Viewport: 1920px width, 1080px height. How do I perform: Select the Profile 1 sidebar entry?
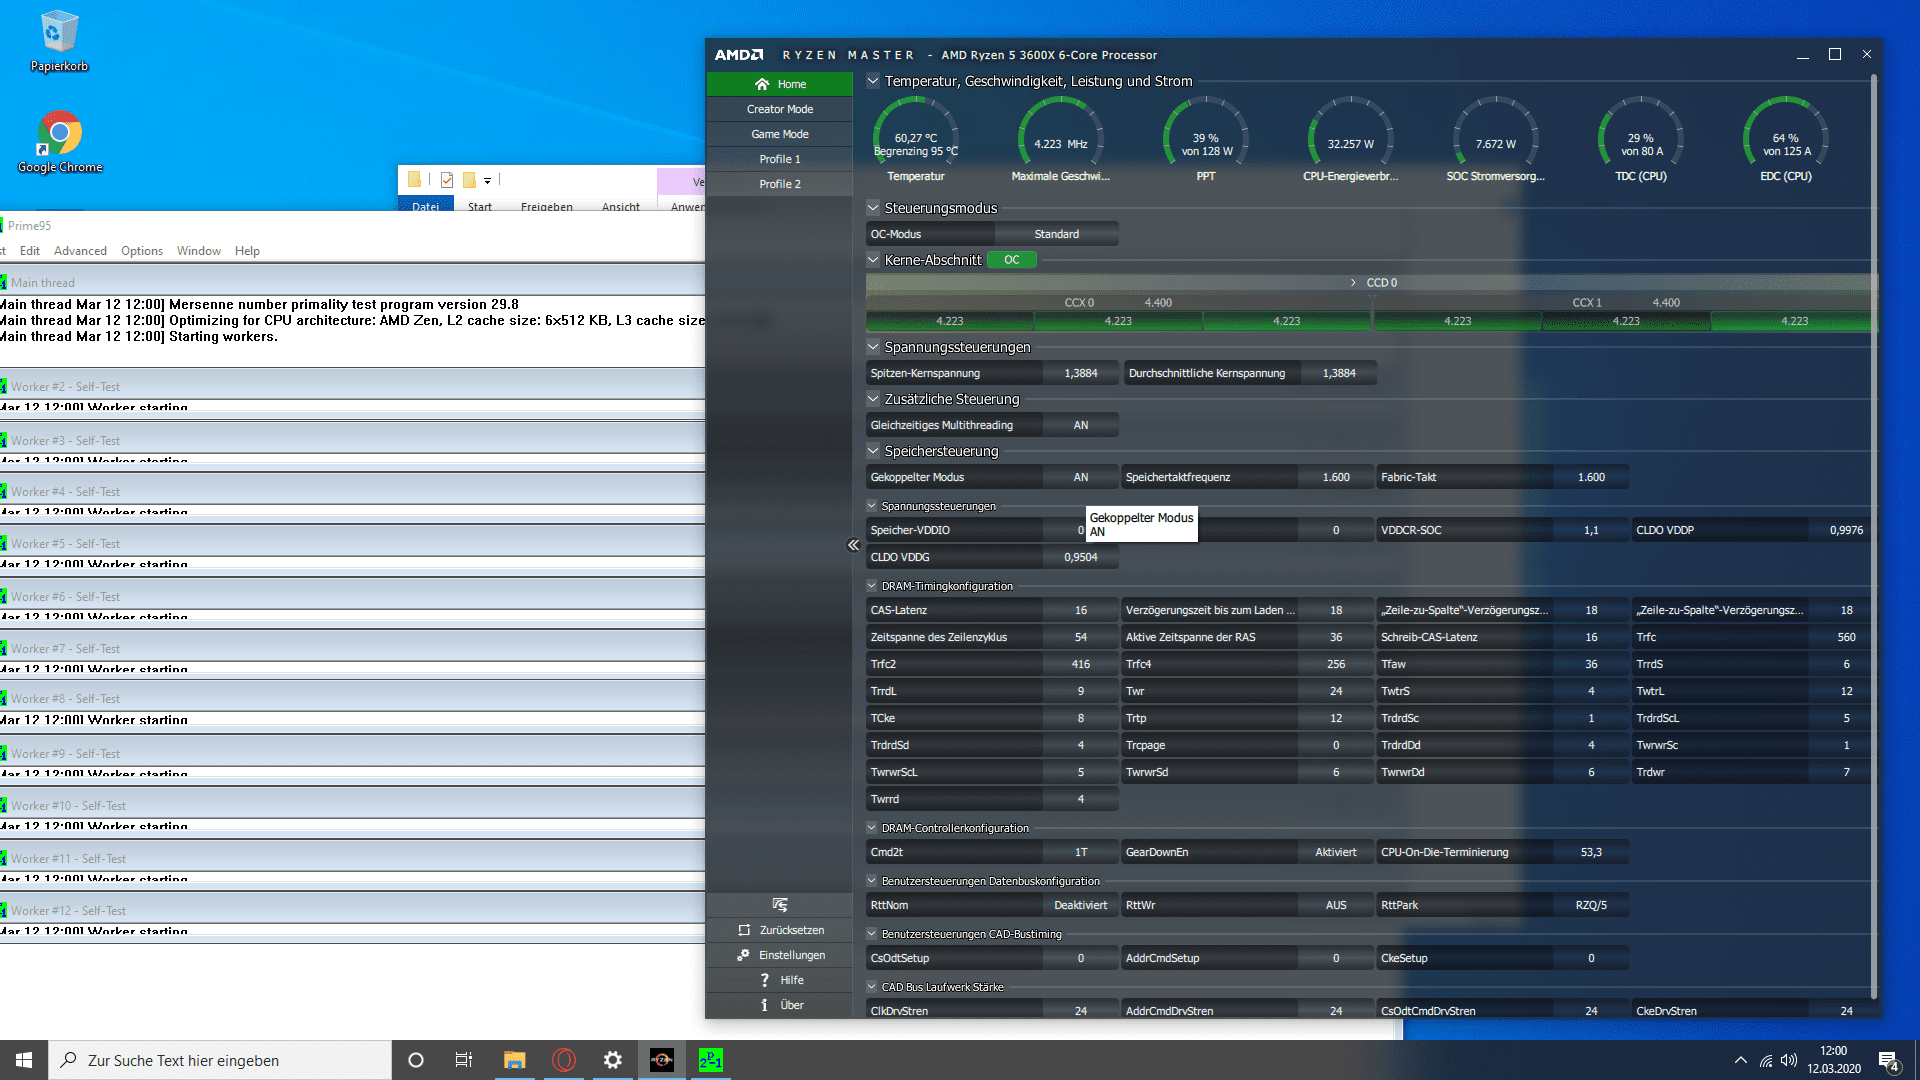[779, 159]
